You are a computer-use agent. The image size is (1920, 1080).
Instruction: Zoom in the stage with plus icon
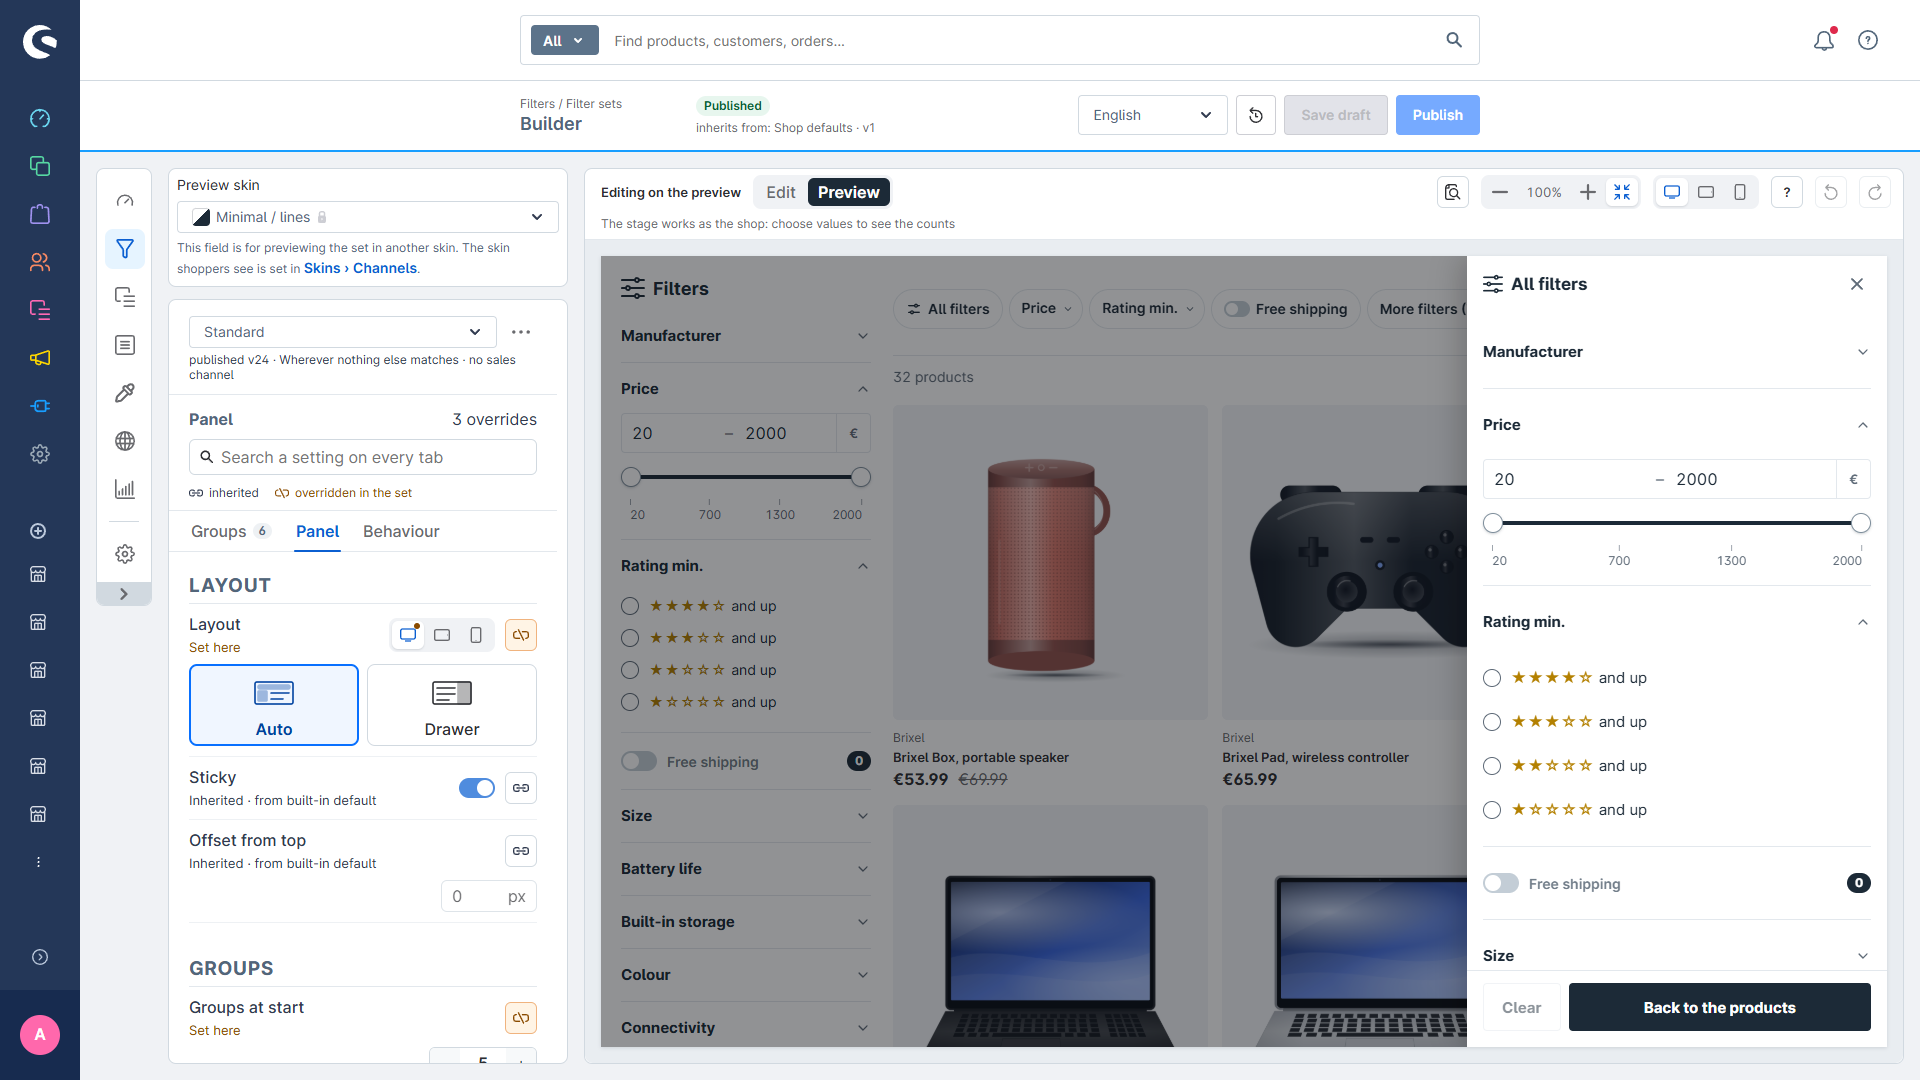point(1588,192)
